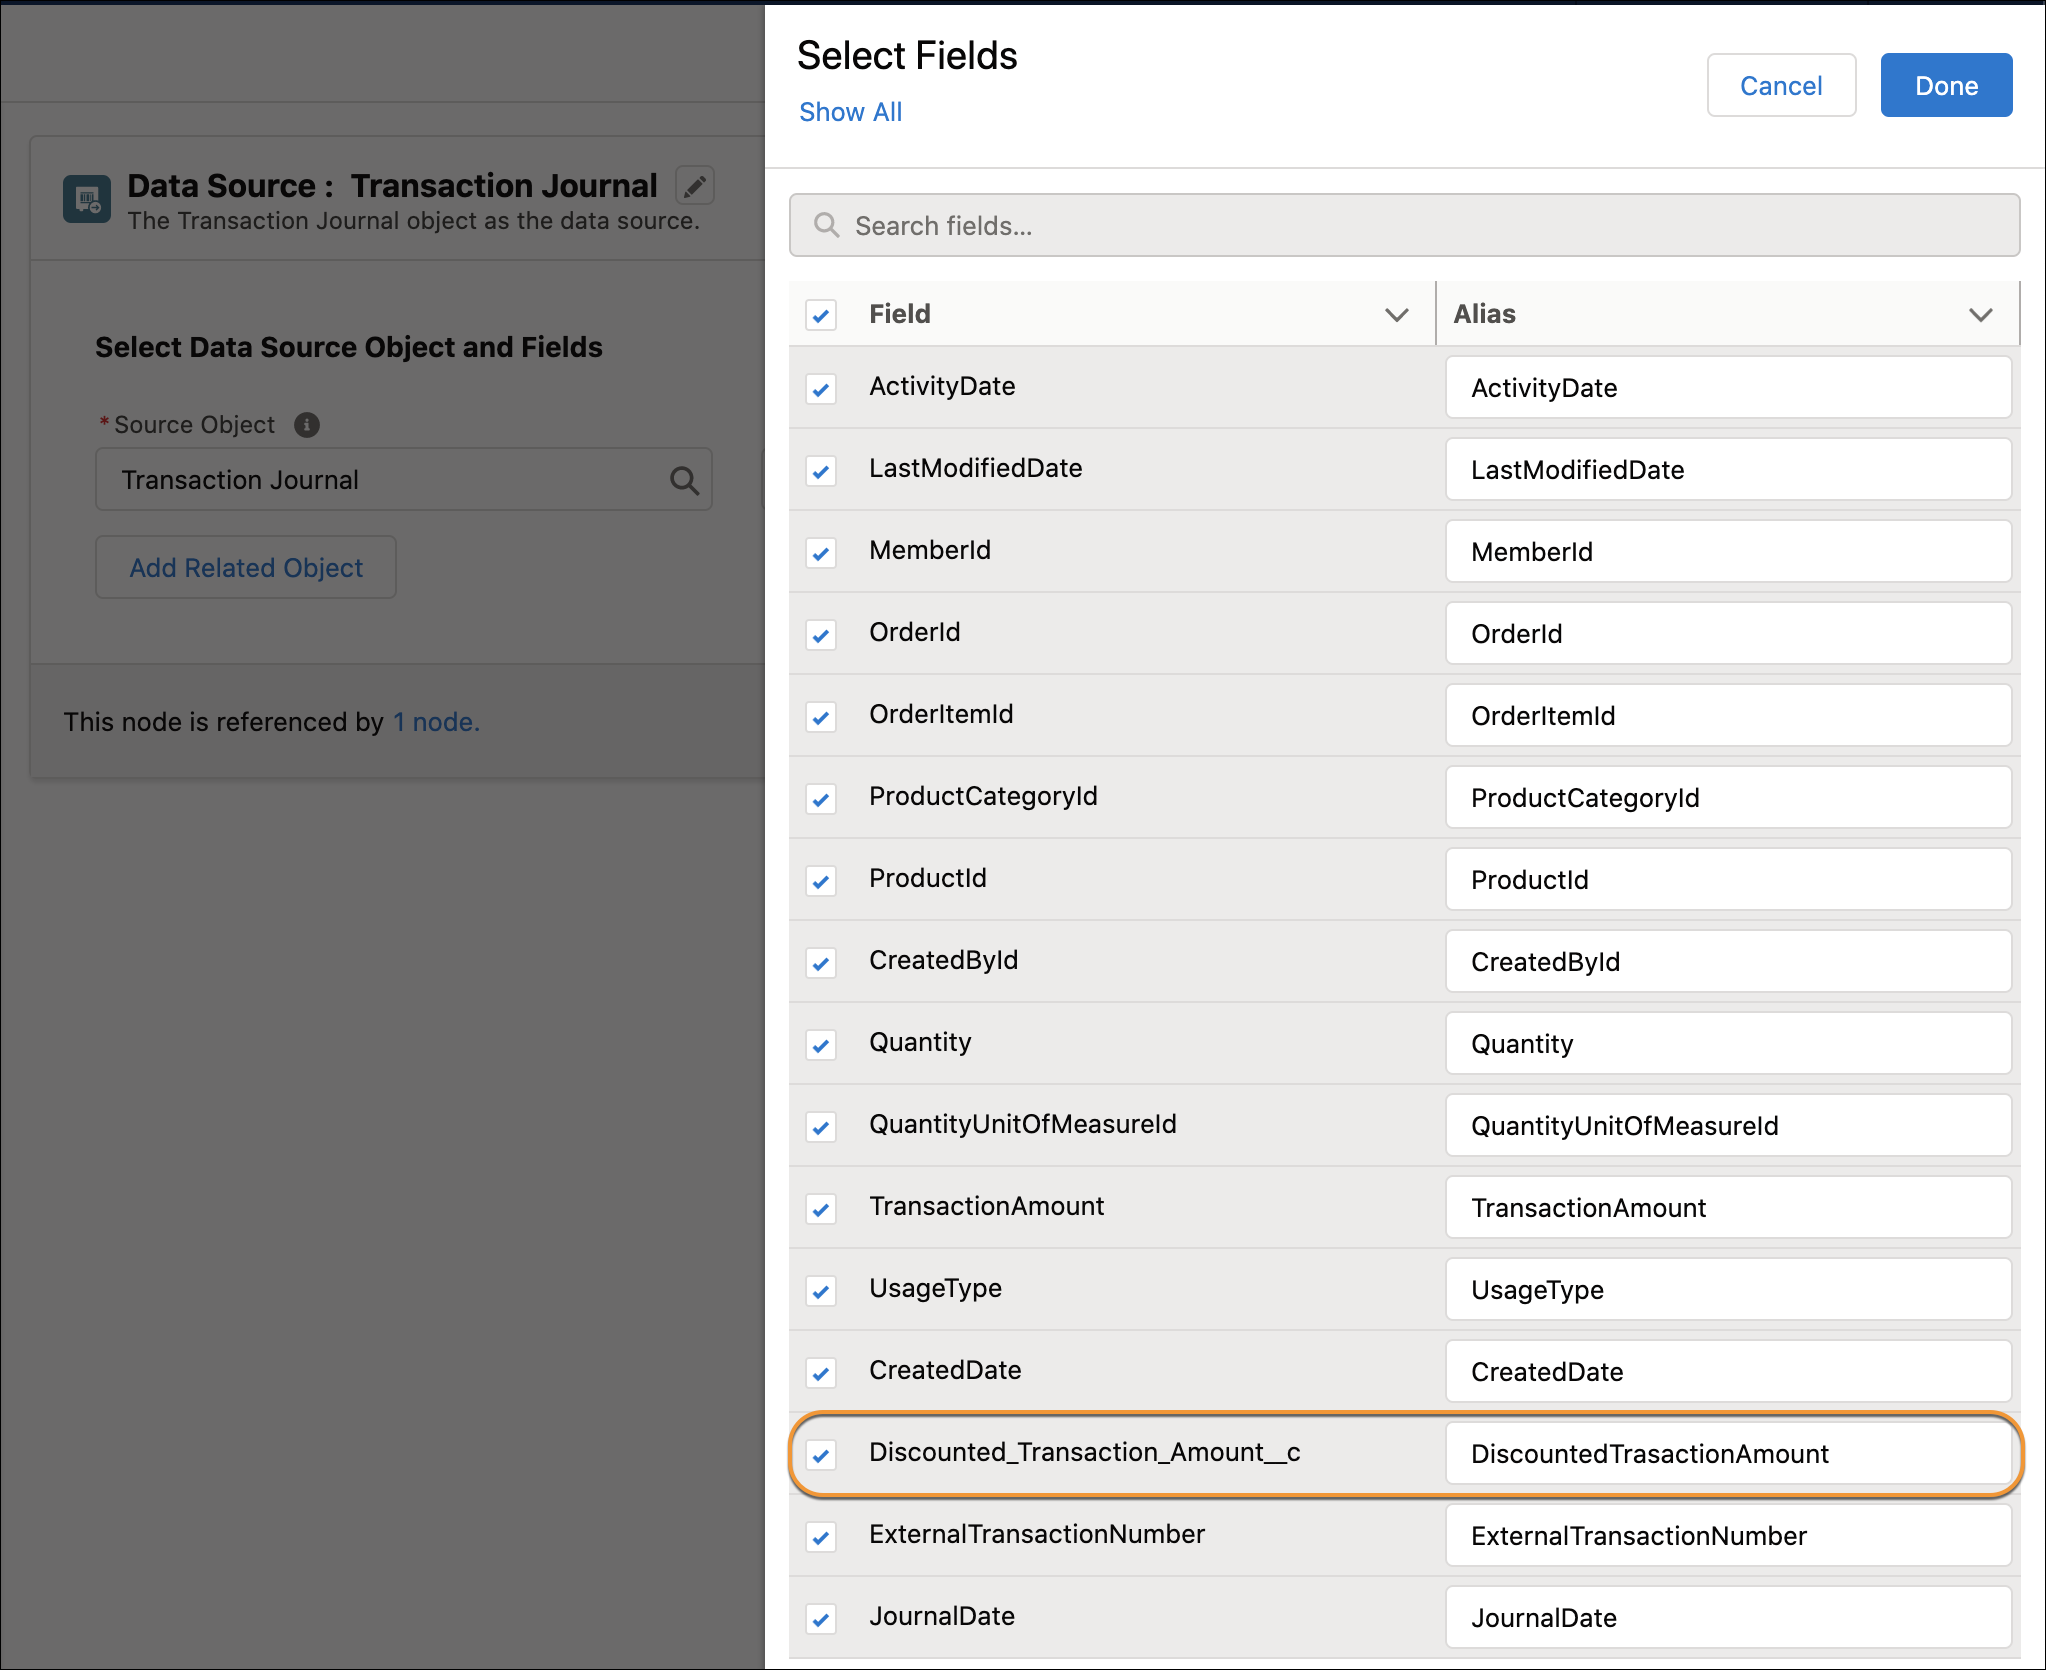Click the info icon next to Source Object
The width and height of the screenshot is (2046, 1670).
pyautogui.click(x=307, y=424)
